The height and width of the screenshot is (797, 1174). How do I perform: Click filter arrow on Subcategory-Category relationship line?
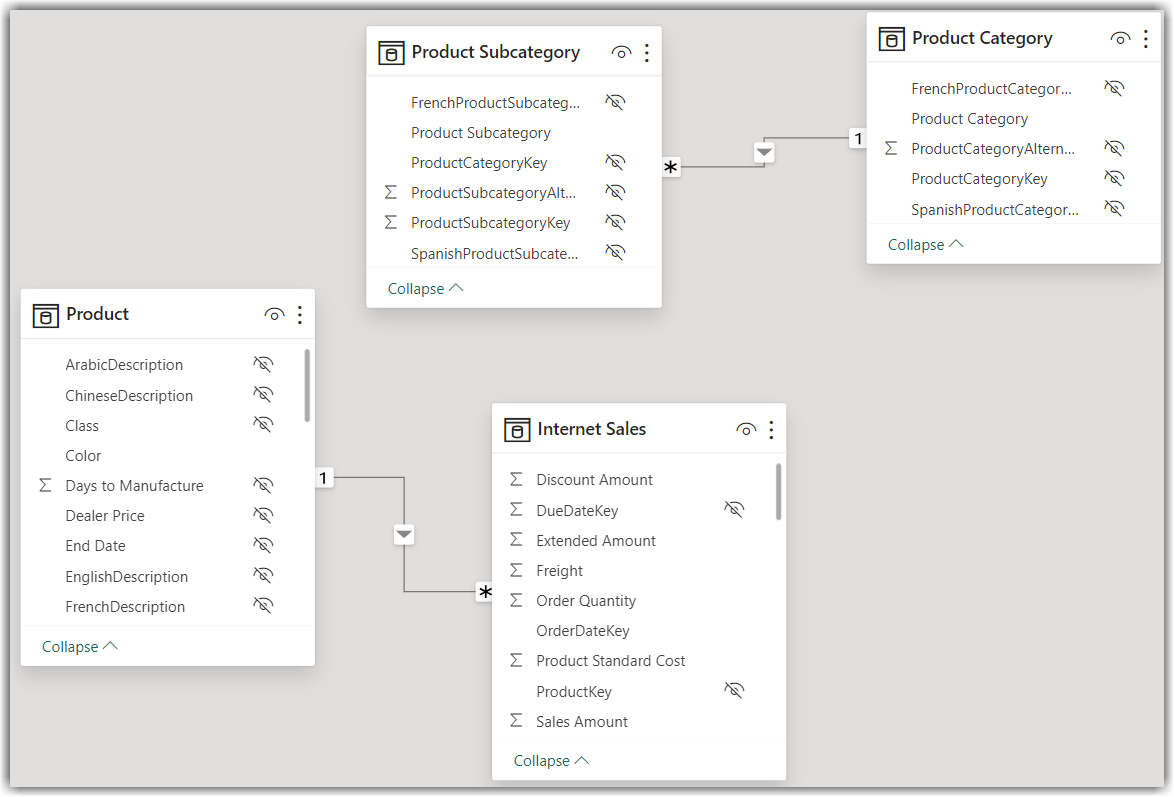[x=764, y=153]
